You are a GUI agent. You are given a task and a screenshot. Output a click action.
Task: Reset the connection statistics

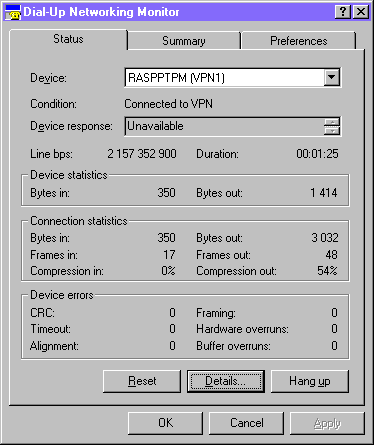coord(142,381)
